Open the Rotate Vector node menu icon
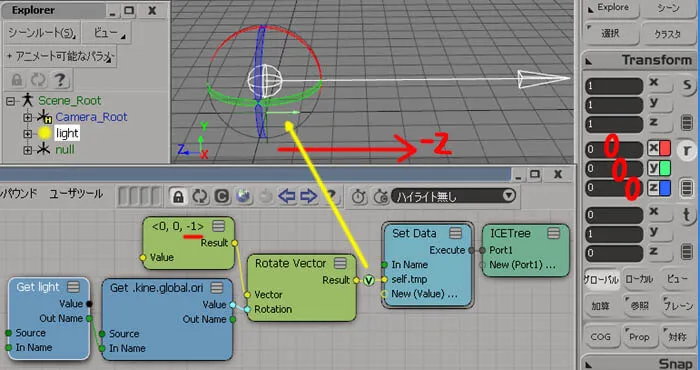Viewport: 700px width, 370px height. pyautogui.click(x=340, y=263)
